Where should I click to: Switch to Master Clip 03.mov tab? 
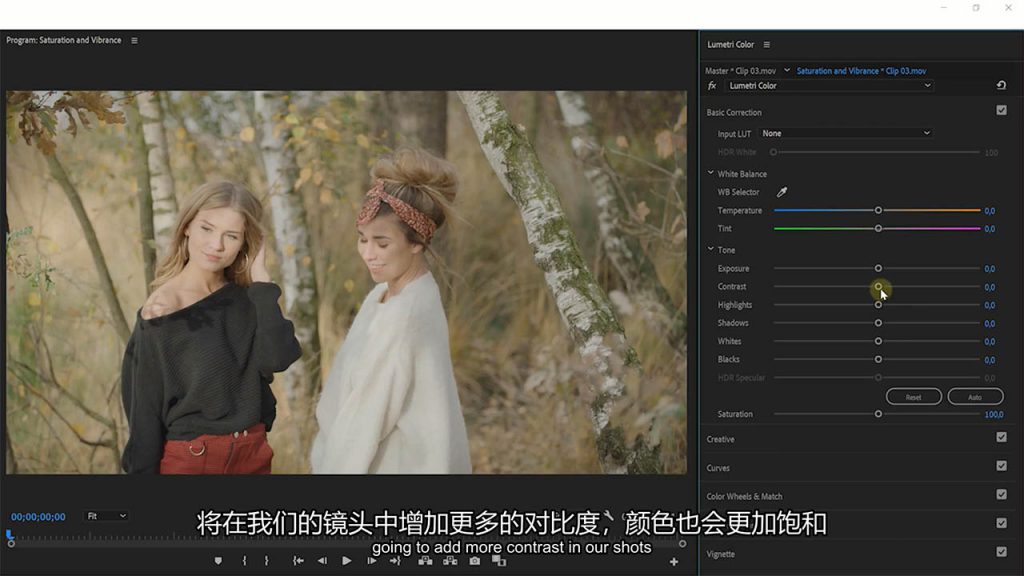tap(740, 71)
